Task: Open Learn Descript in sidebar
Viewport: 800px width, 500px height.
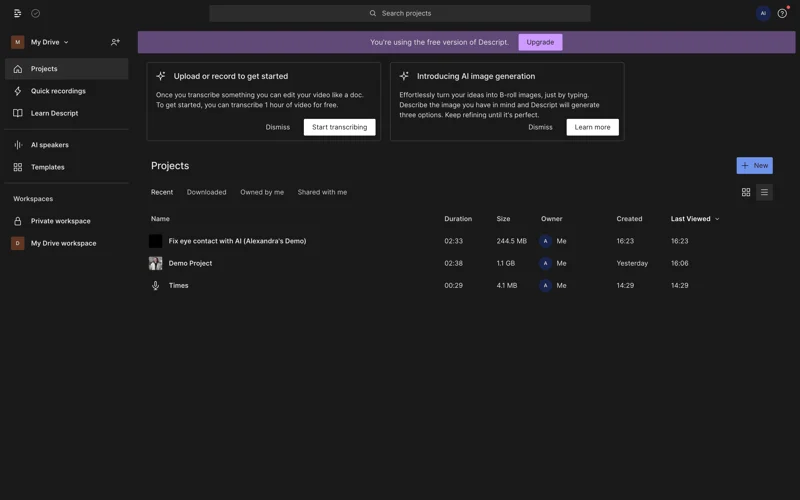Action: pos(66,113)
